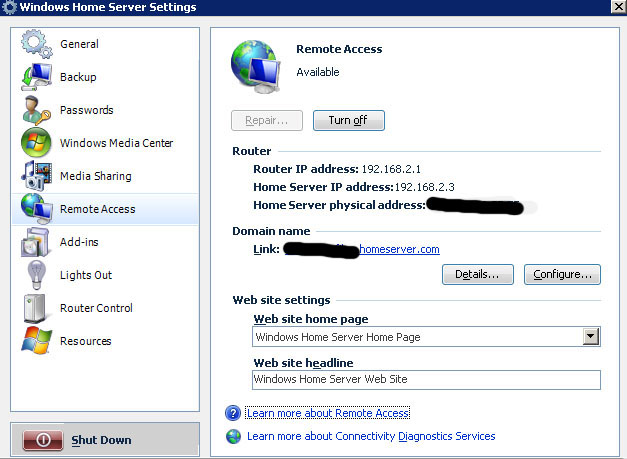Click the Home Server physical address label

339,205
